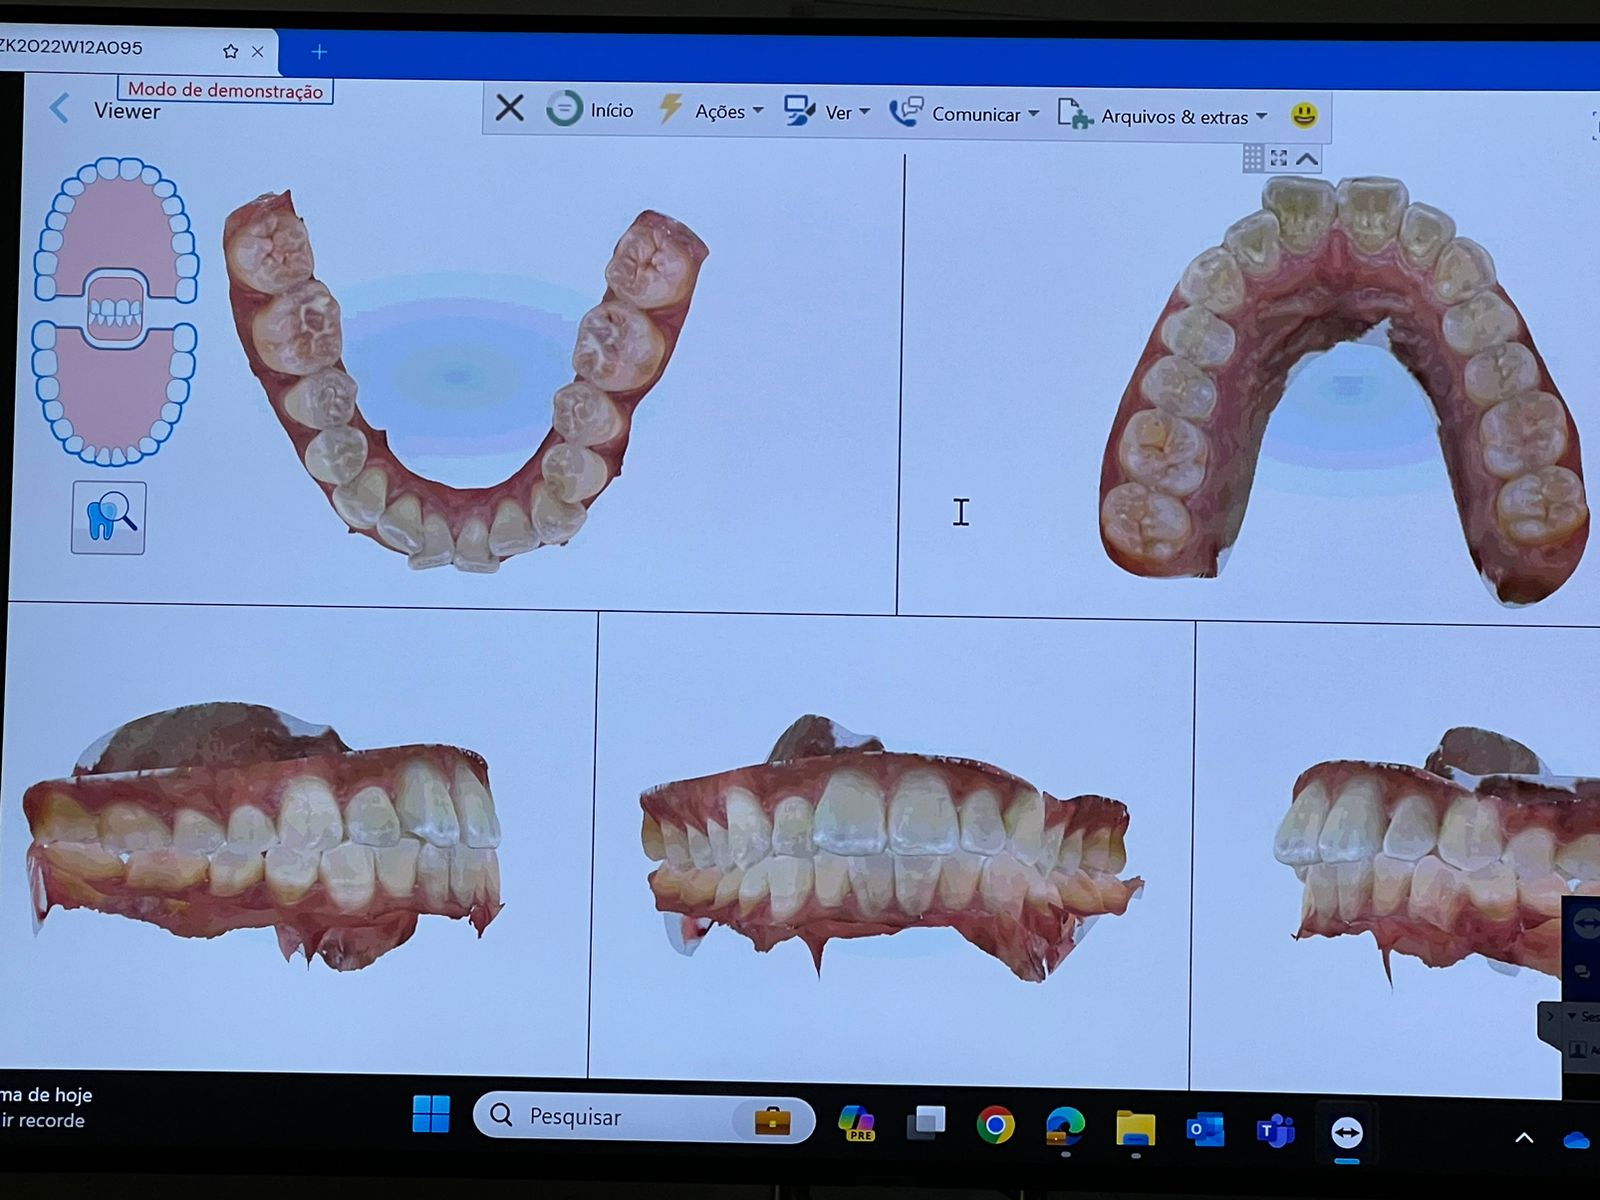
Task: Open Microsoft Teams from the taskbar
Action: 1275,1131
